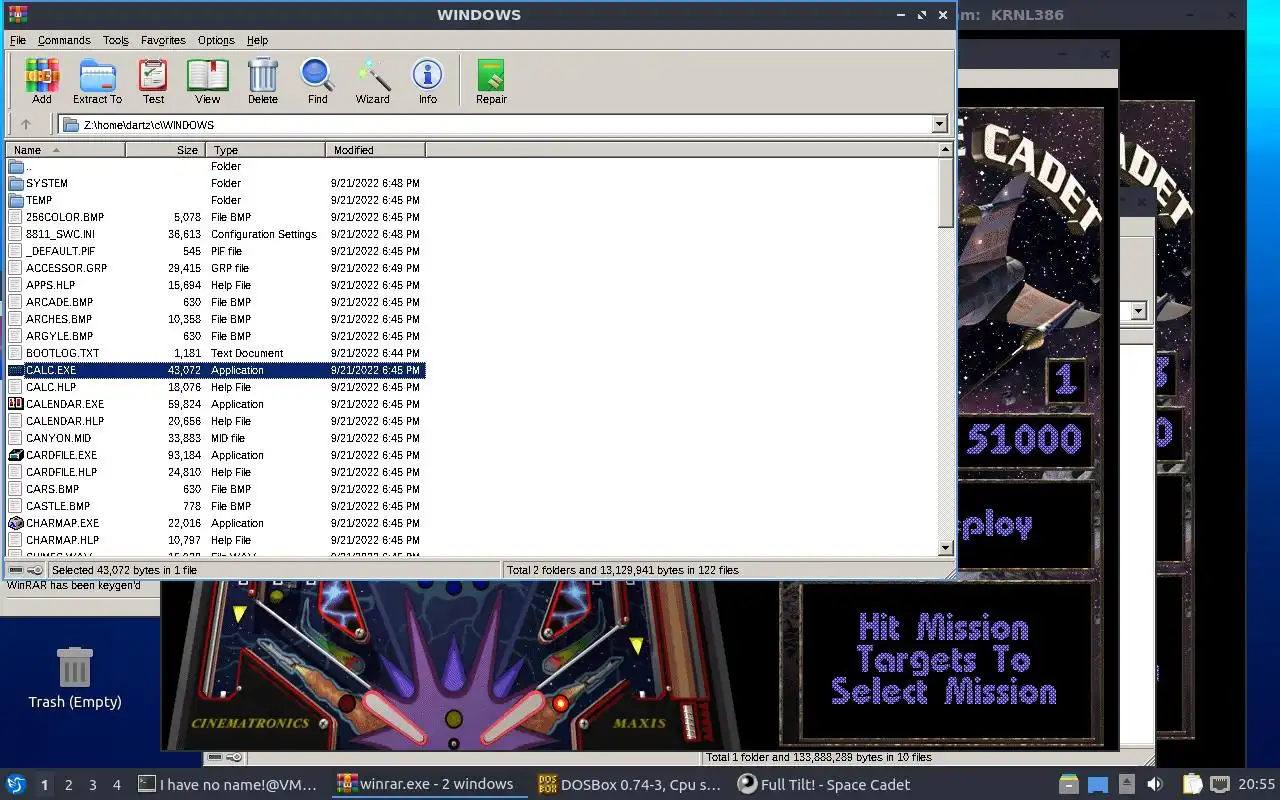The width and height of the screenshot is (1280, 800).
Task: Open the Help menu
Action: pyautogui.click(x=257, y=40)
